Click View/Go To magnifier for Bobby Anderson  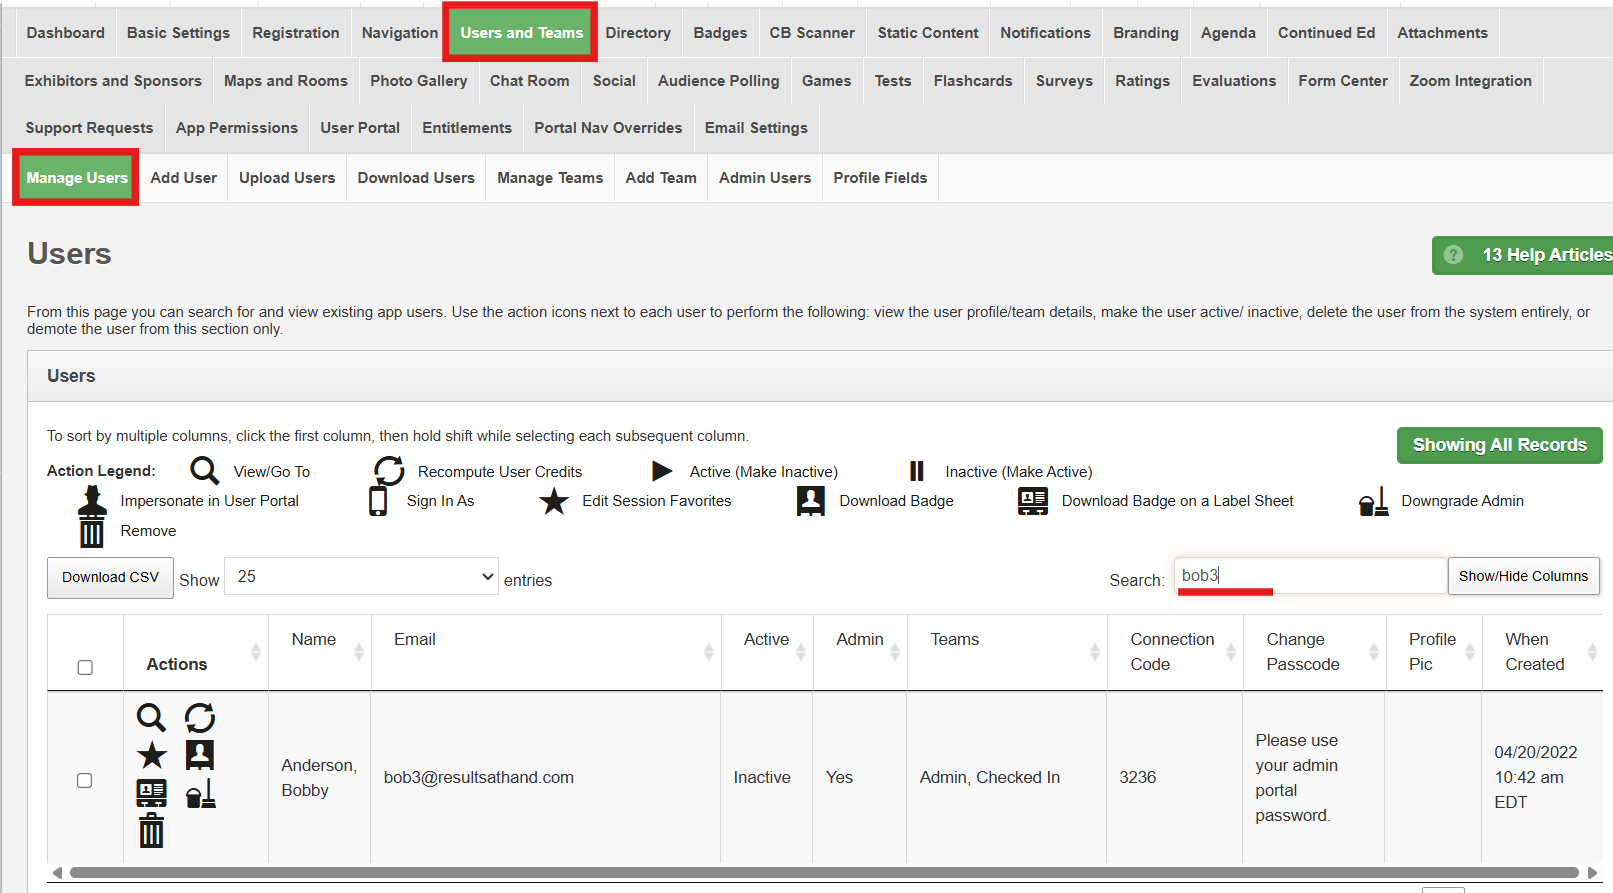pos(151,717)
